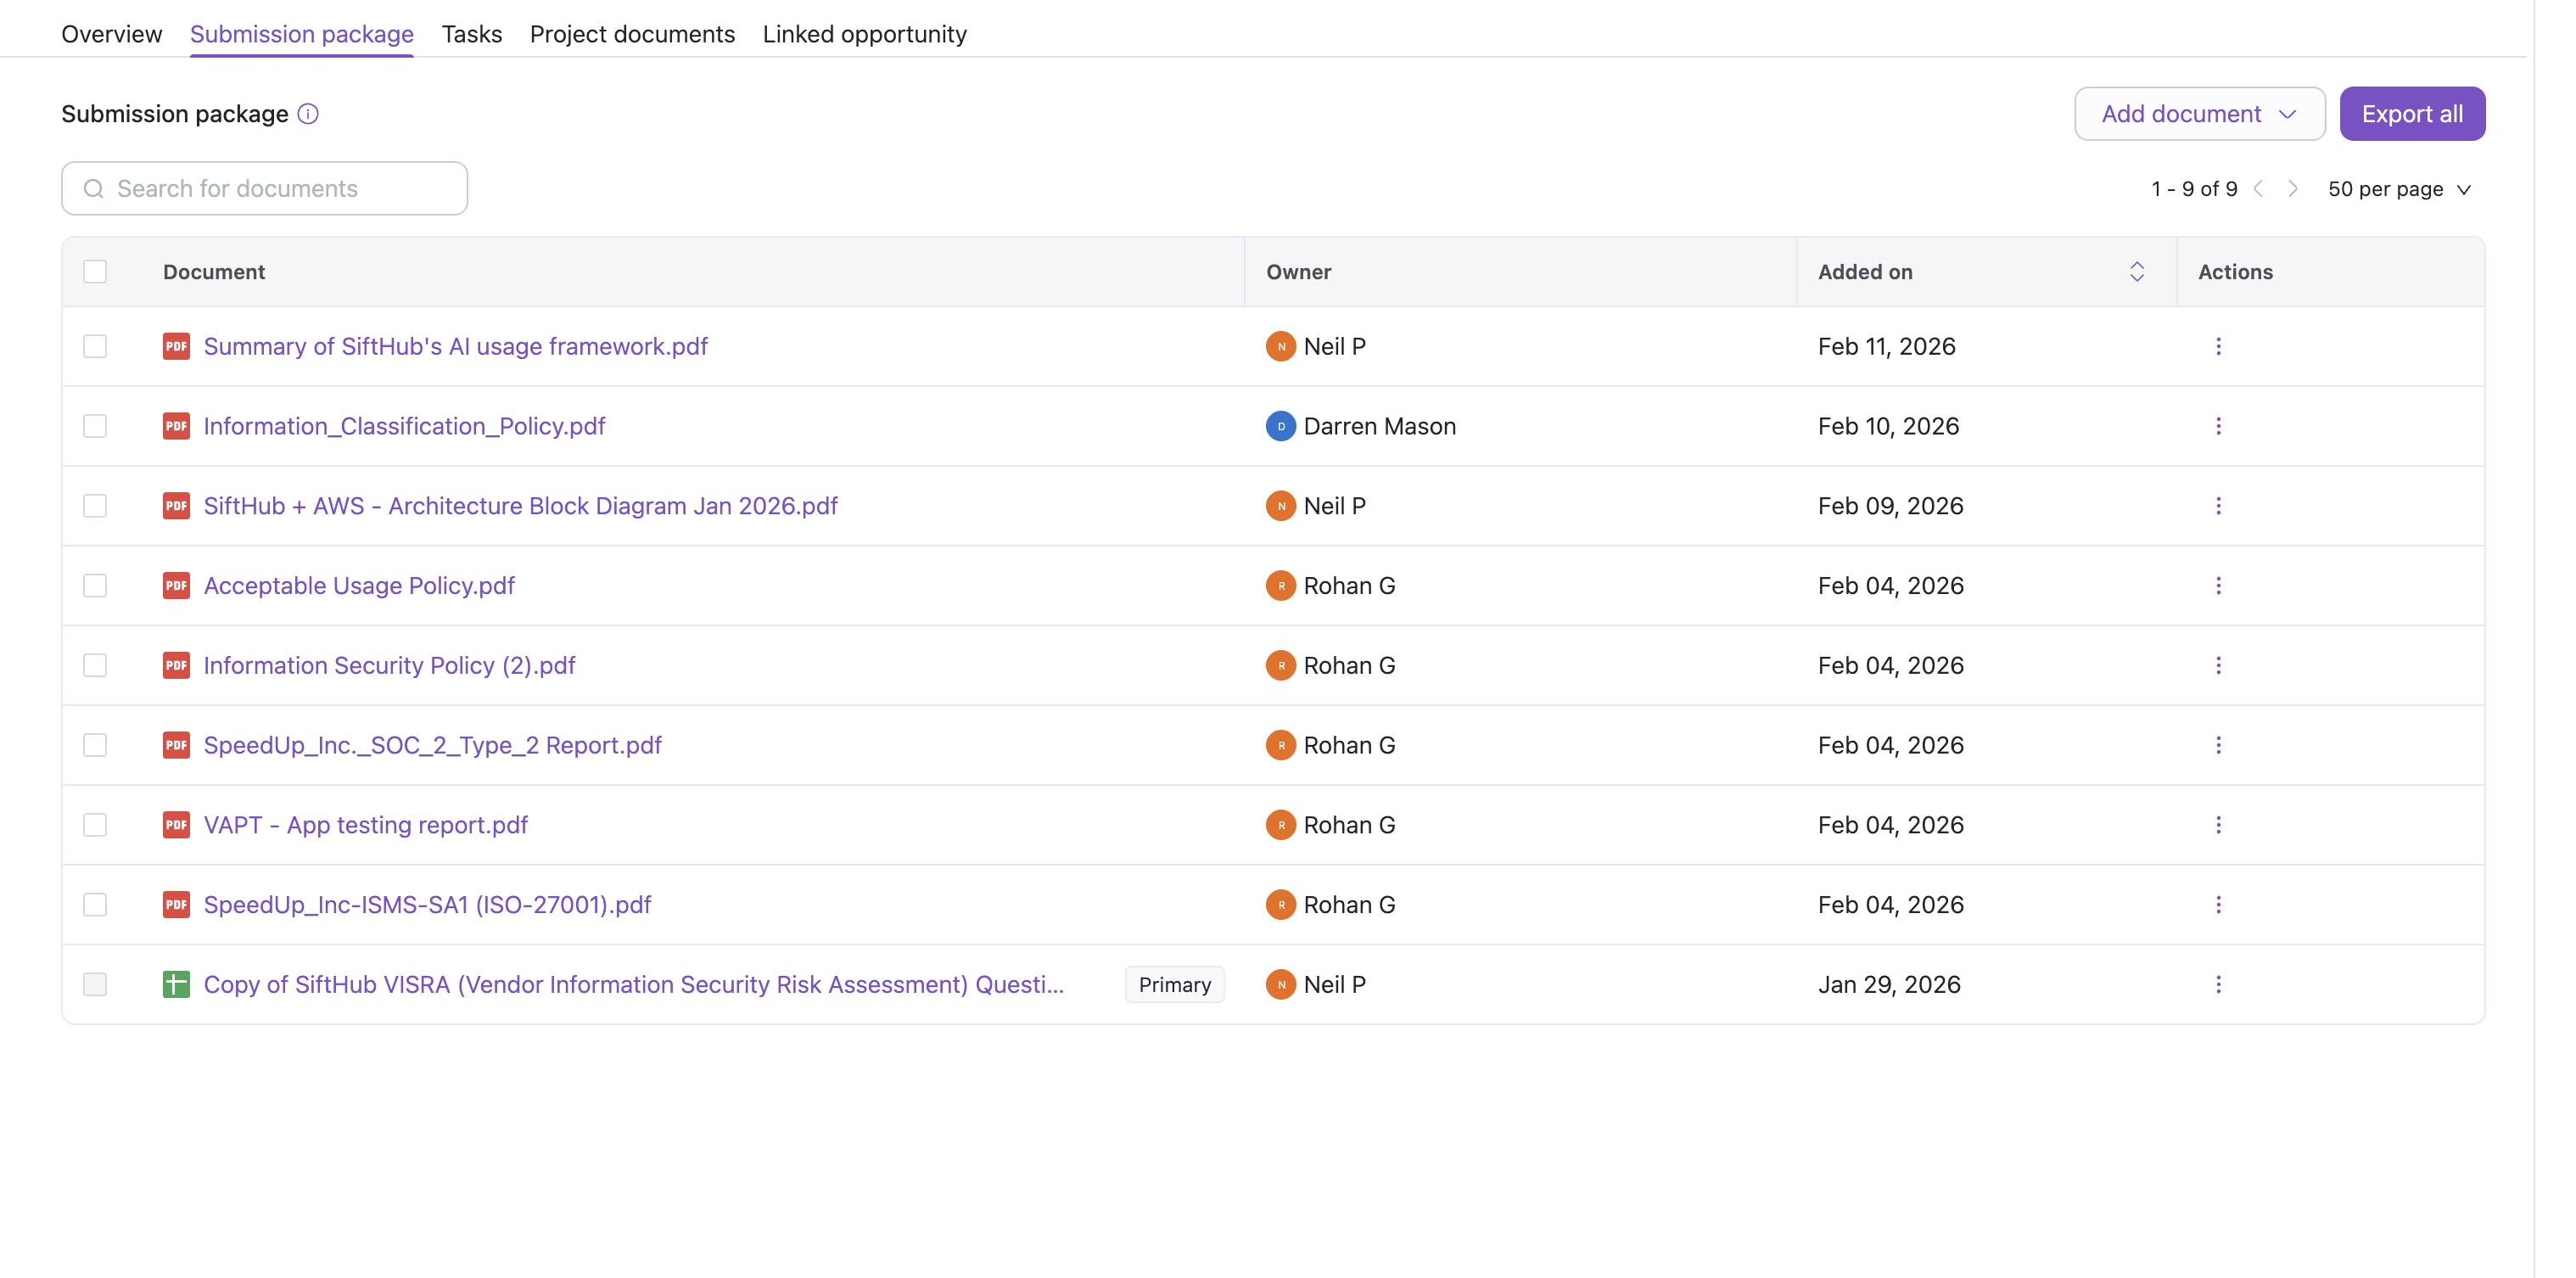Image resolution: width=2576 pixels, height=1278 pixels.
Task: Click the Export all button
Action: (x=2411, y=114)
